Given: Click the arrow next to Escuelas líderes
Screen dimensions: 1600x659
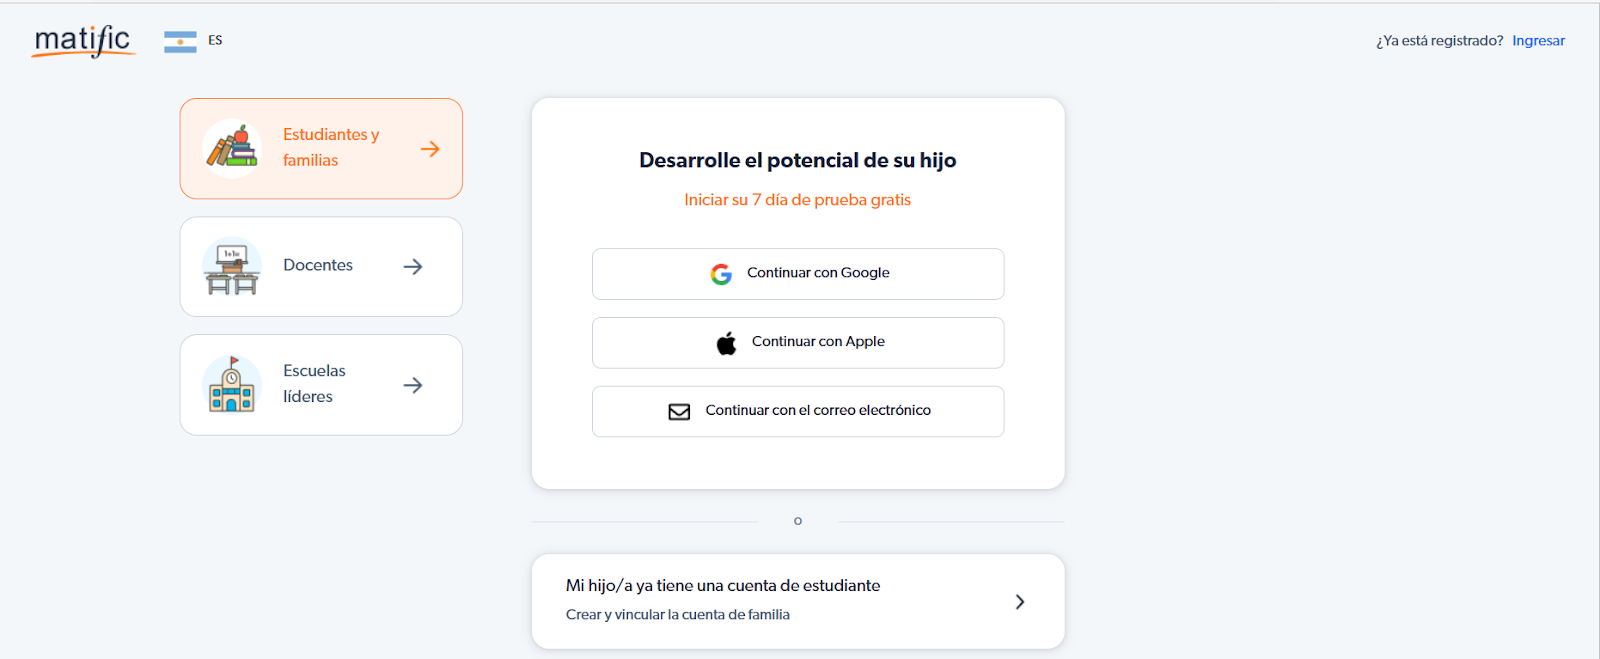Looking at the screenshot, I should coord(413,385).
